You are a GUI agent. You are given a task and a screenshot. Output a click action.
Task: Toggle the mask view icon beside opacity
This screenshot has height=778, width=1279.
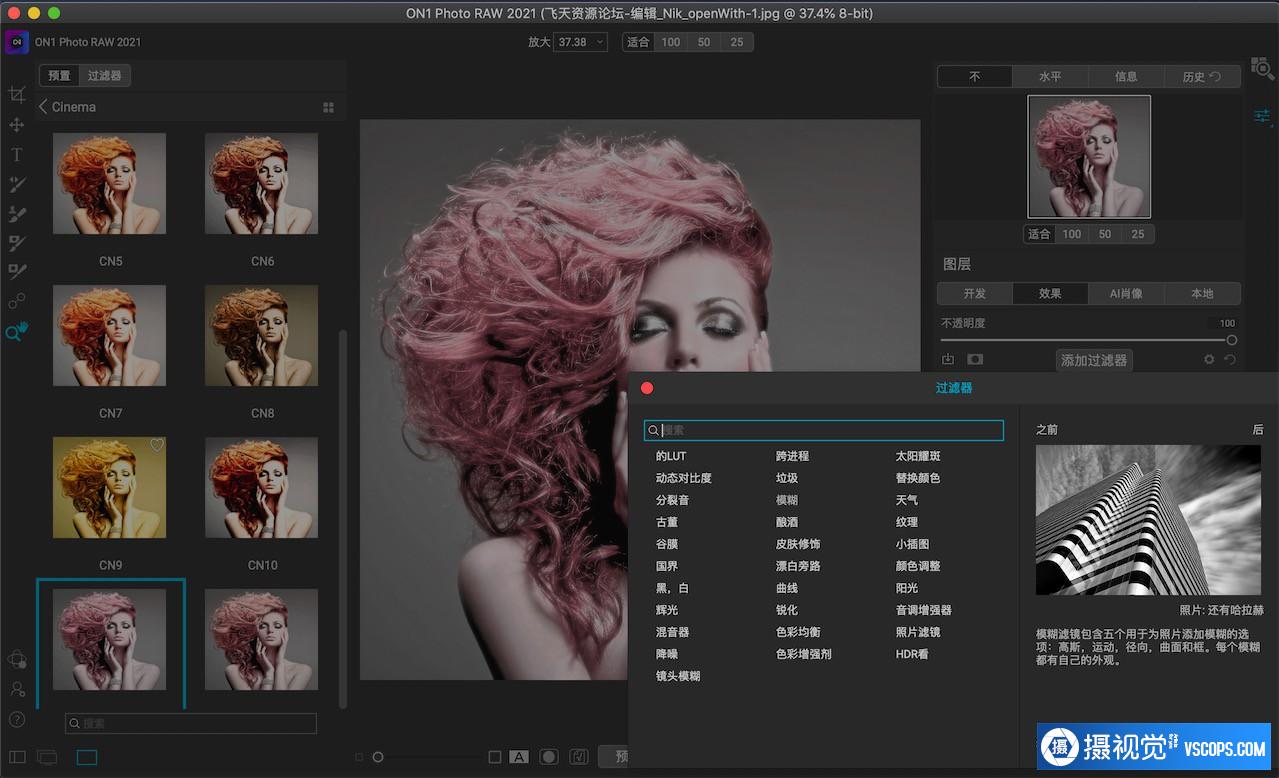point(974,360)
